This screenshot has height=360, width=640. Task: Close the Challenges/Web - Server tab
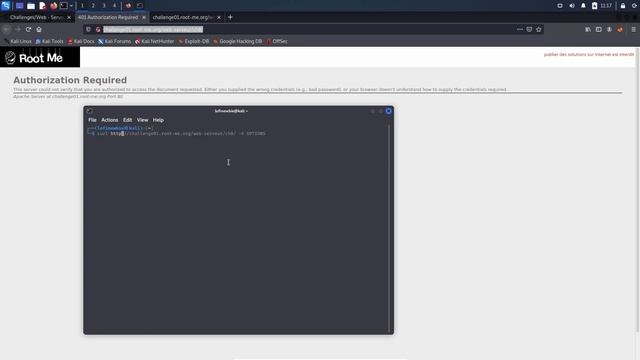click(x=69, y=18)
